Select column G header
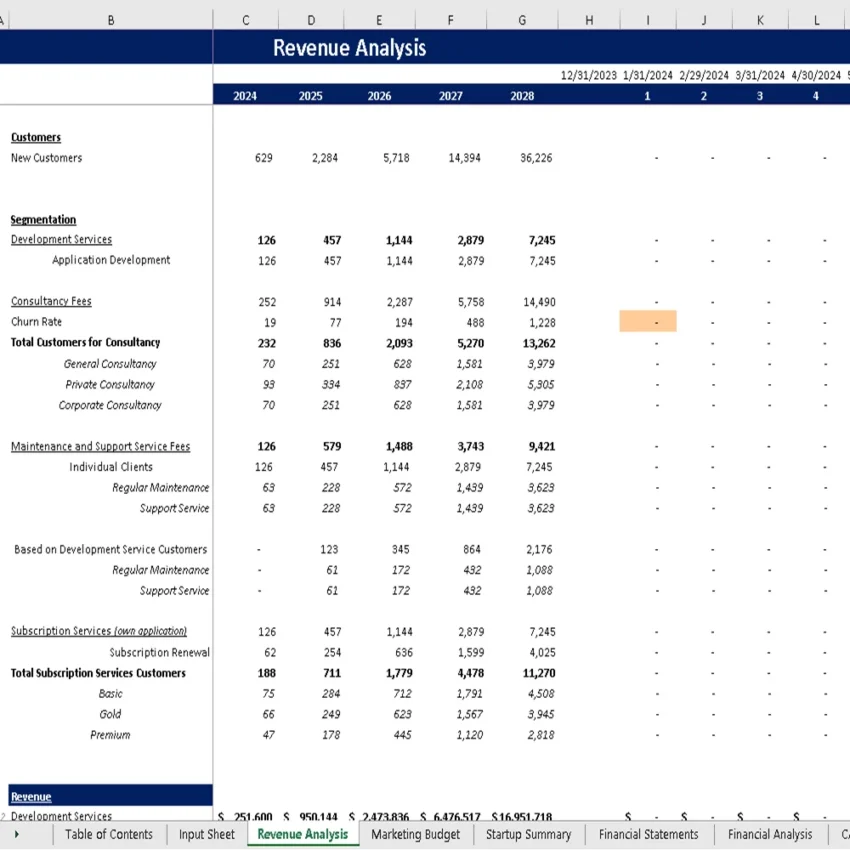Screen dimensions: 850x850 [522, 20]
